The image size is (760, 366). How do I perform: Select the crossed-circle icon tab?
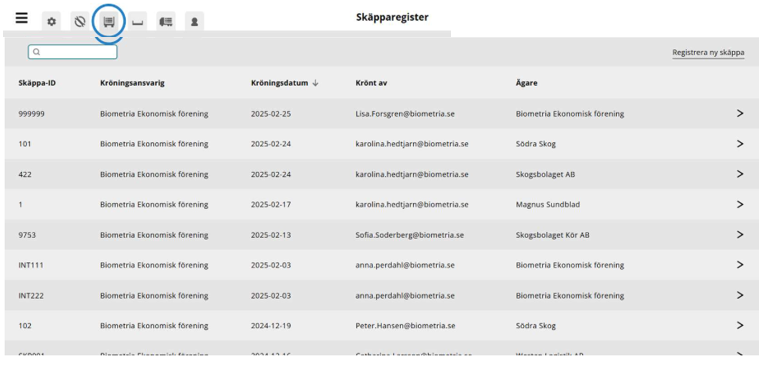point(80,22)
